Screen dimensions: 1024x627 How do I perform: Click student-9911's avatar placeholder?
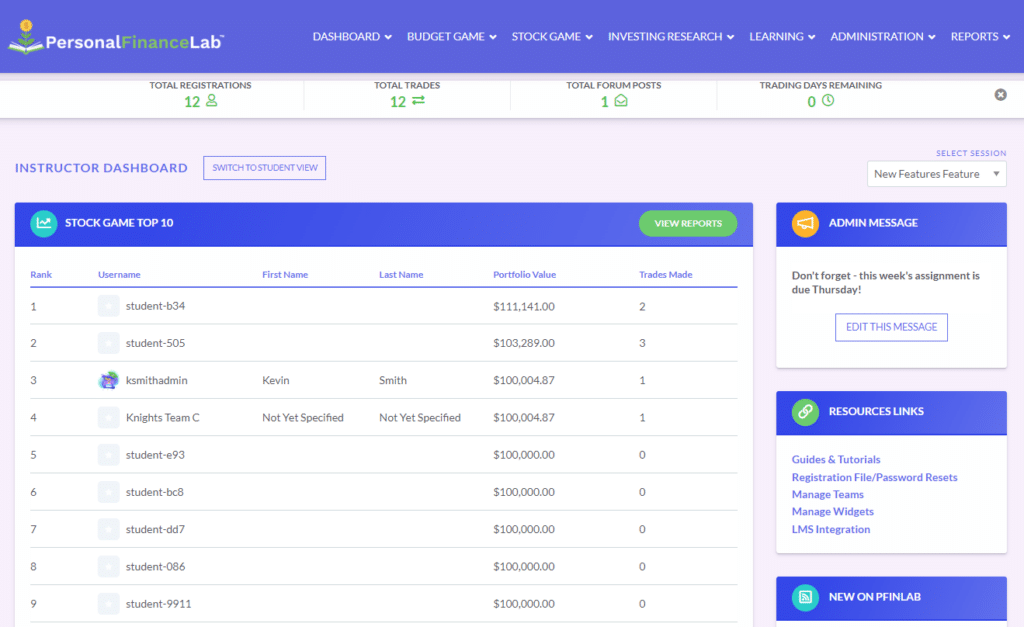[x=108, y=603]
